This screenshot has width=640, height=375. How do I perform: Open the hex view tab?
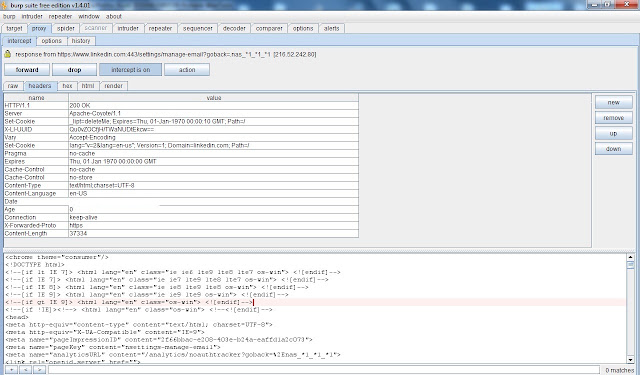coord(67,86)
